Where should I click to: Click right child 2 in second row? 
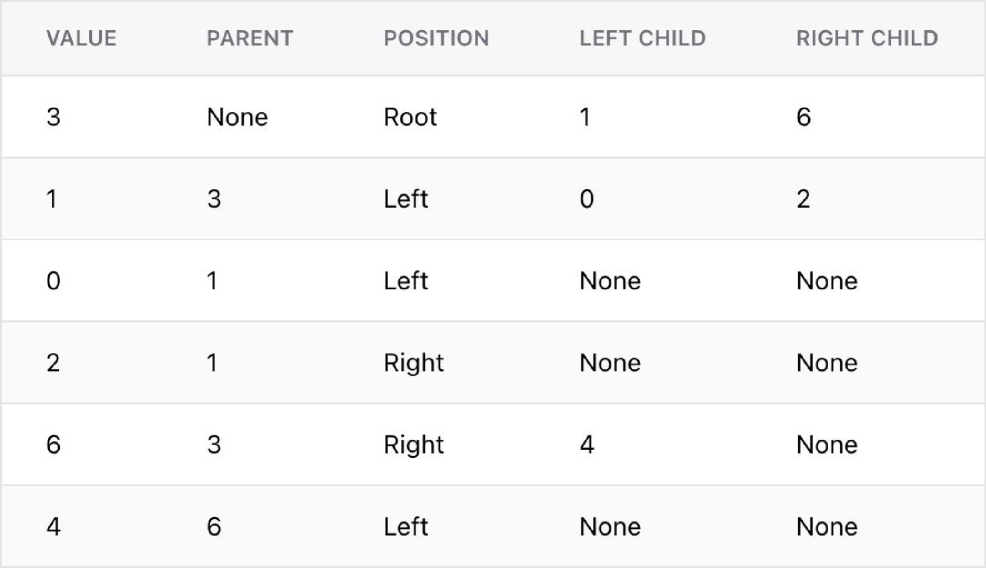[804, 199]
